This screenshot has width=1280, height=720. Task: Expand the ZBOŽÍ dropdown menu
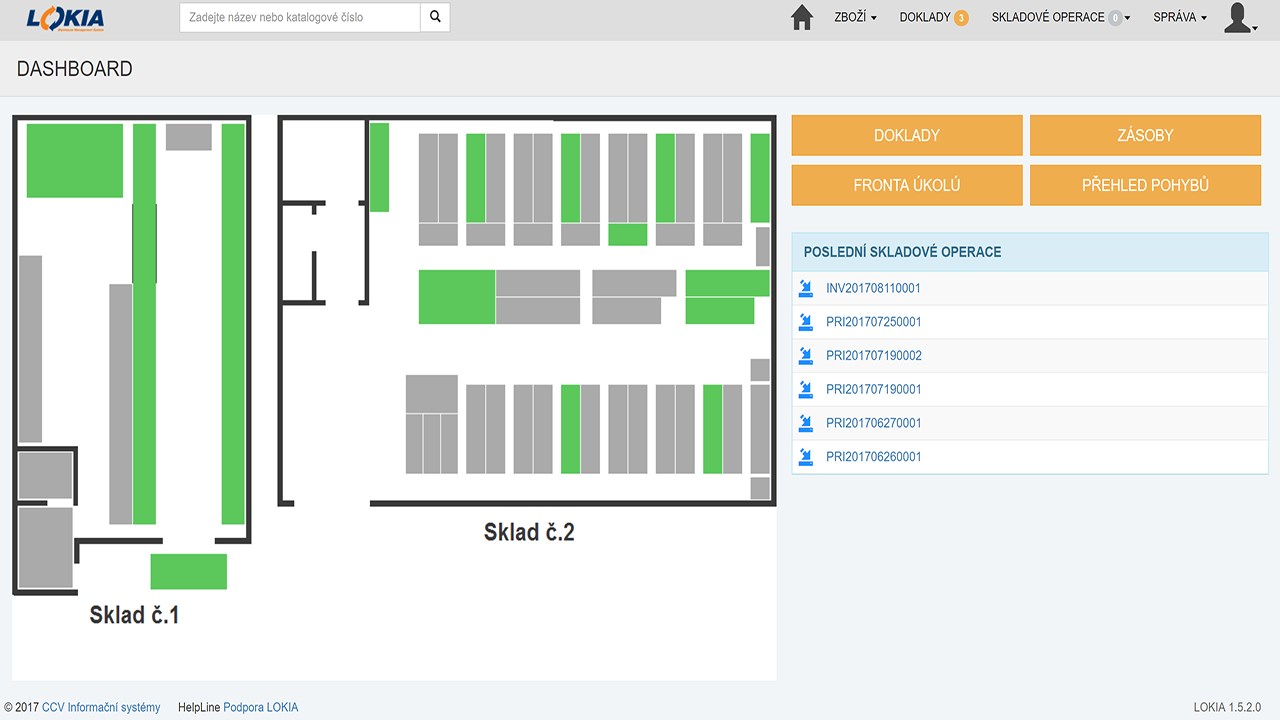pos(855,17)
